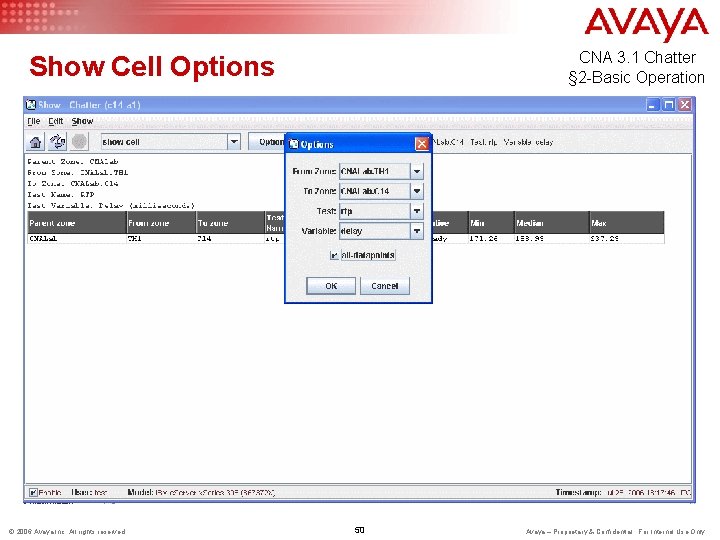
Task: Click the From zone cell in data row
Action: (161, 239)
